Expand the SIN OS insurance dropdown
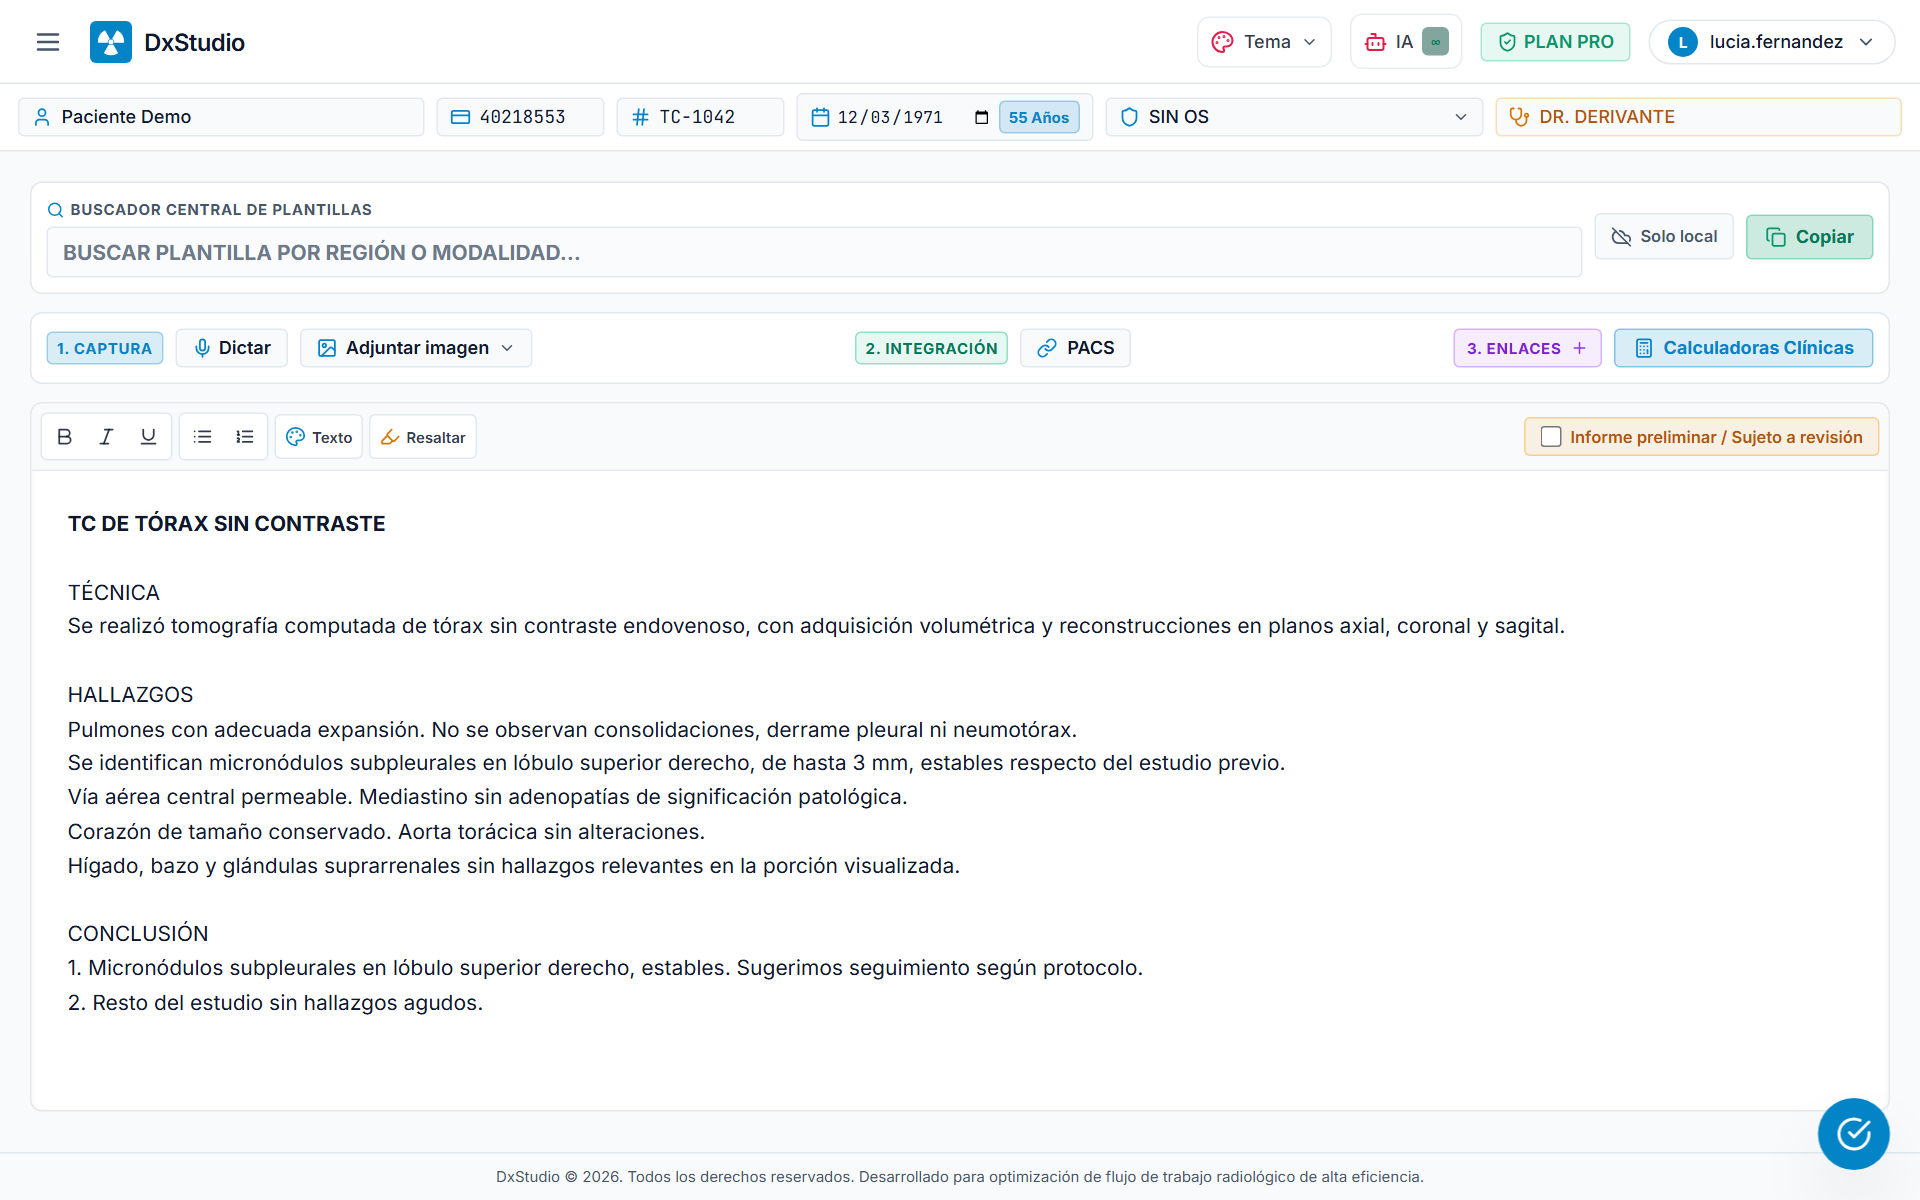Viewport: 1920px width, 1200px height. tap(1294, 117)
